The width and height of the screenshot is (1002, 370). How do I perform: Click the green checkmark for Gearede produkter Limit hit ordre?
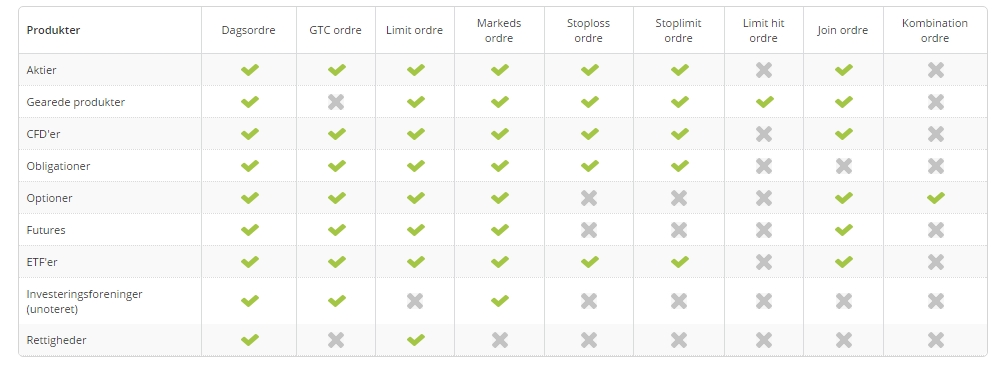[764, 102]
